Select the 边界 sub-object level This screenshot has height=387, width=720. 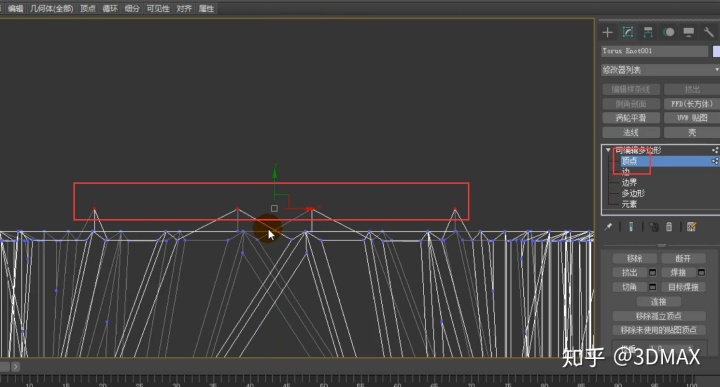pyautogui.click(x=629, y=182)
